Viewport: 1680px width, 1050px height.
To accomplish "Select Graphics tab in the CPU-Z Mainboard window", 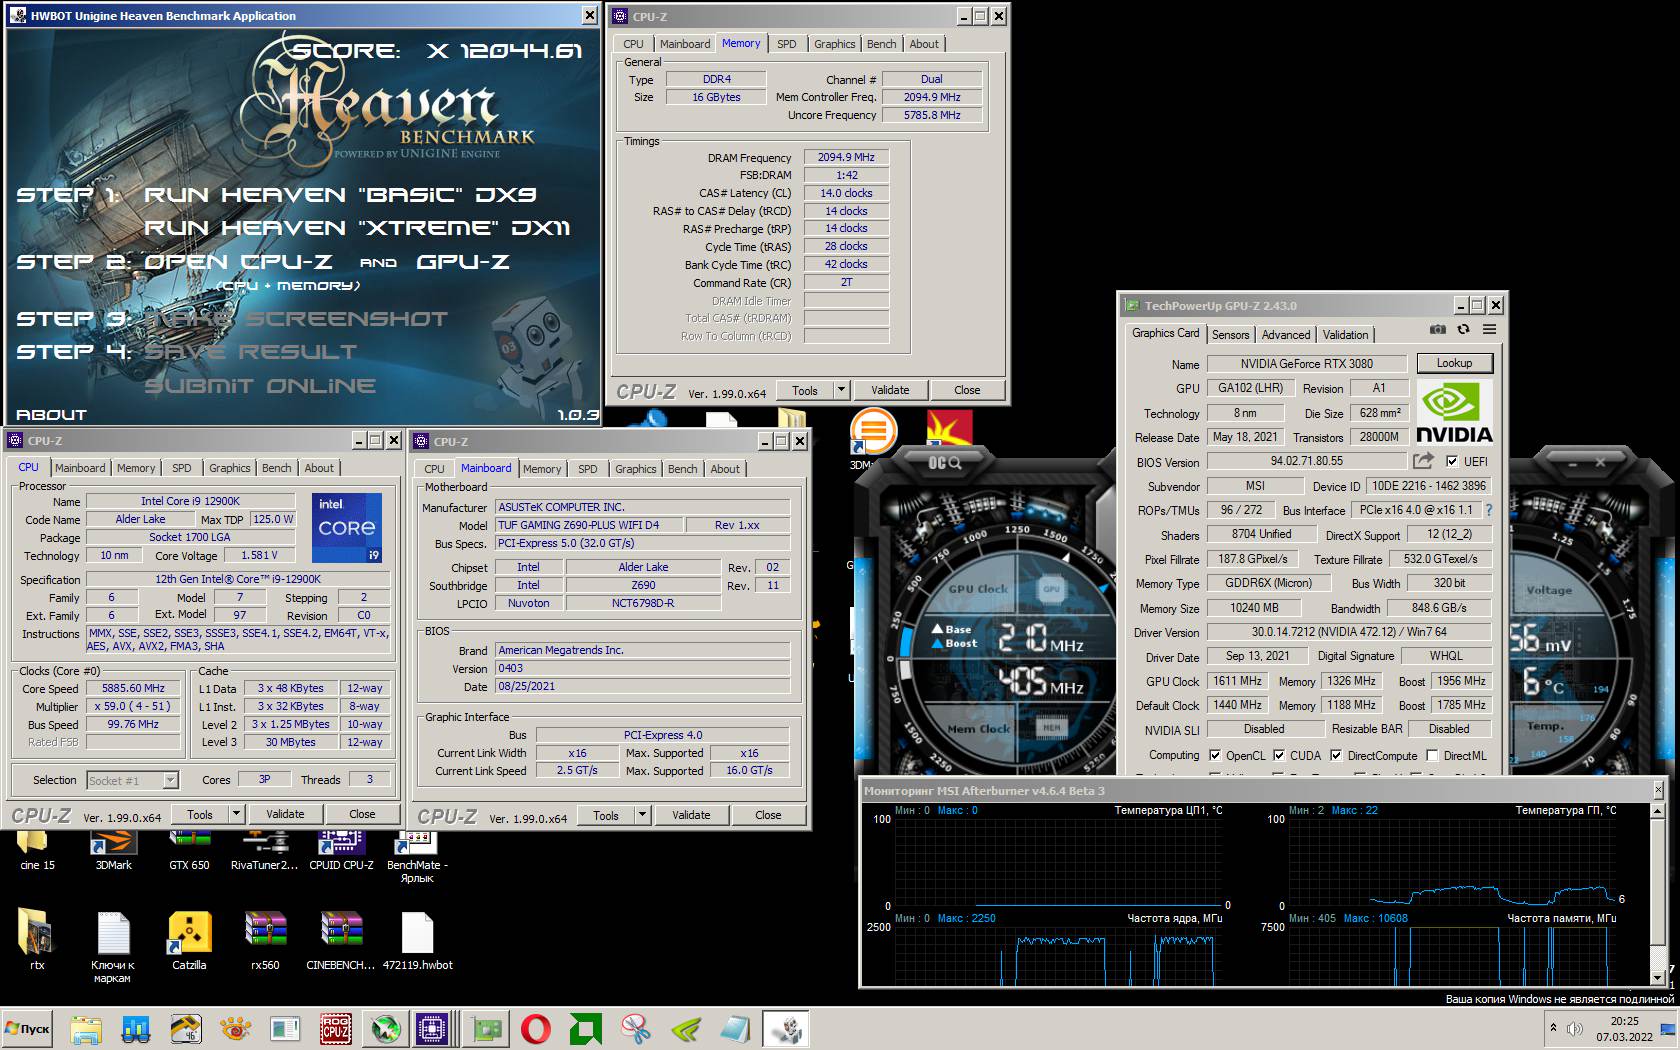I will [636, 469].
